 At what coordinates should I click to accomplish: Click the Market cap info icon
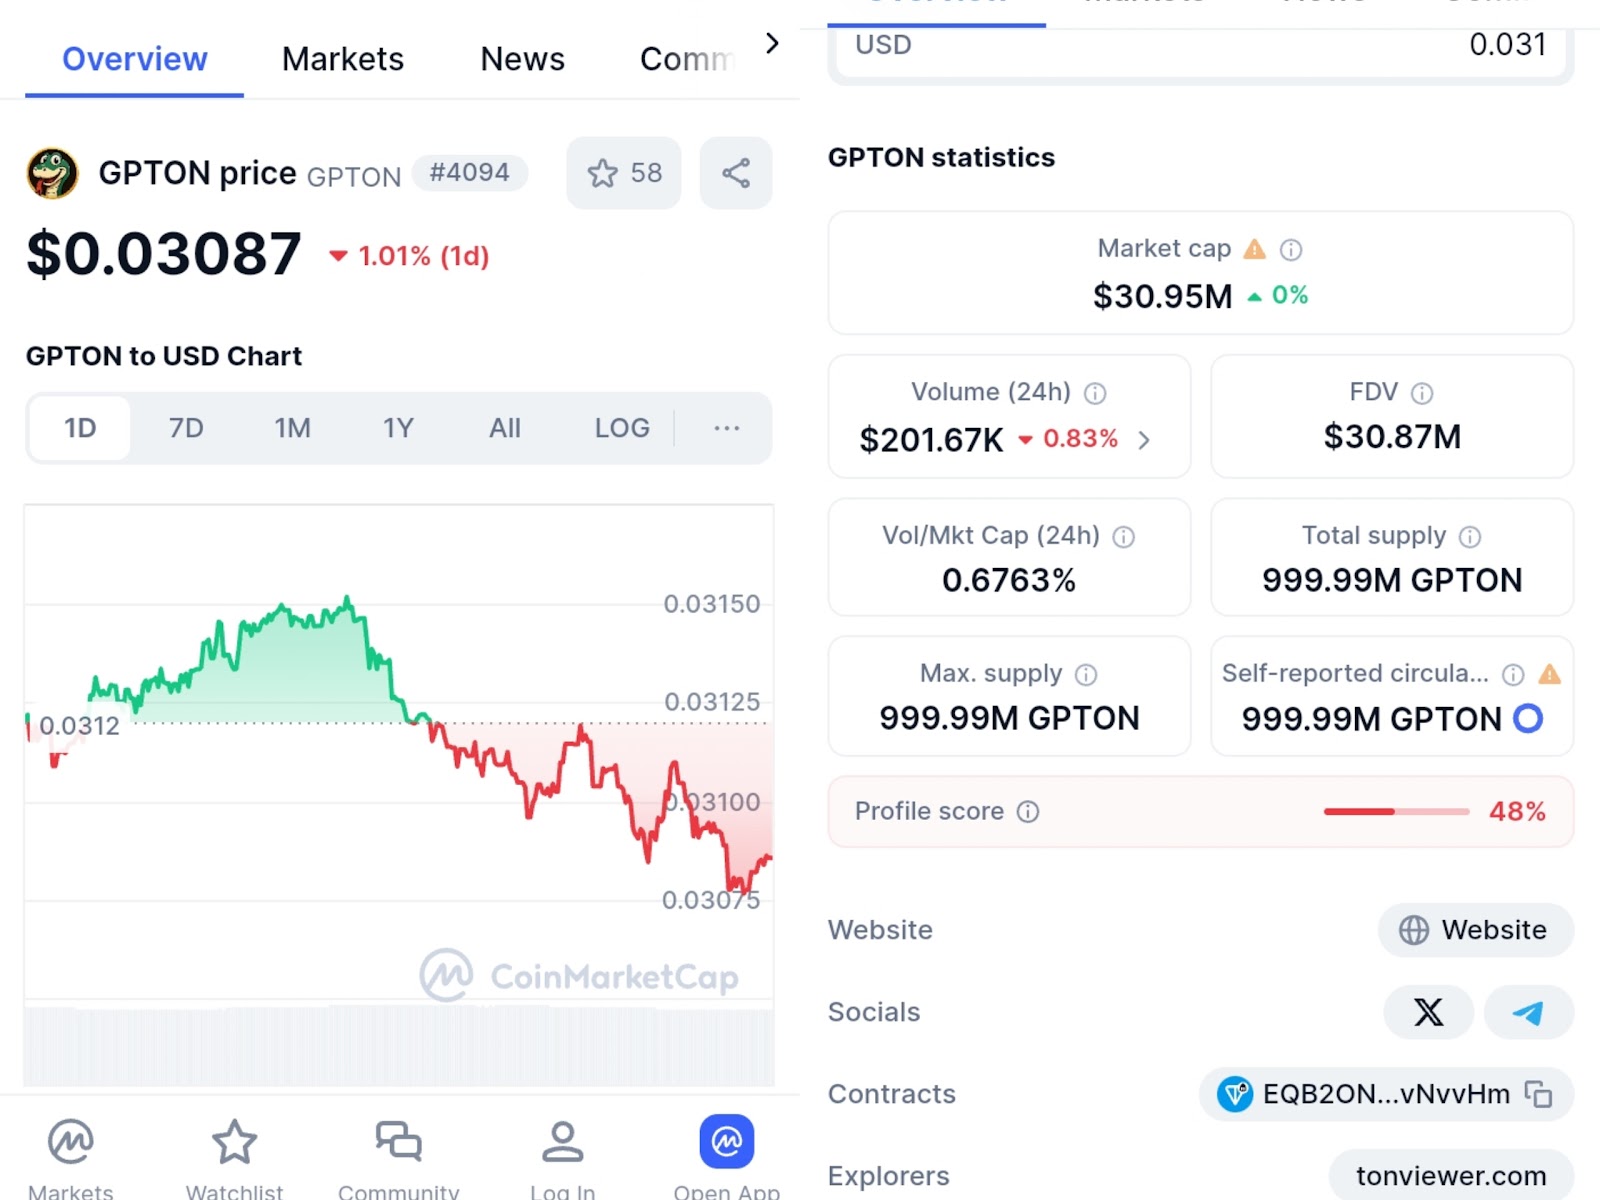(x=1291, y=250)
